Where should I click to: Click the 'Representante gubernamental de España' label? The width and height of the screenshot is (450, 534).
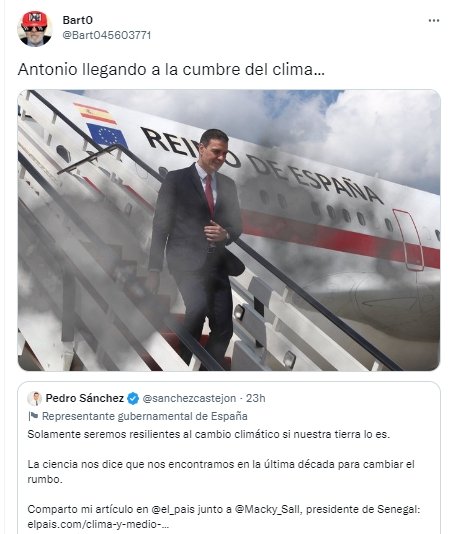[x=145, y=416]
